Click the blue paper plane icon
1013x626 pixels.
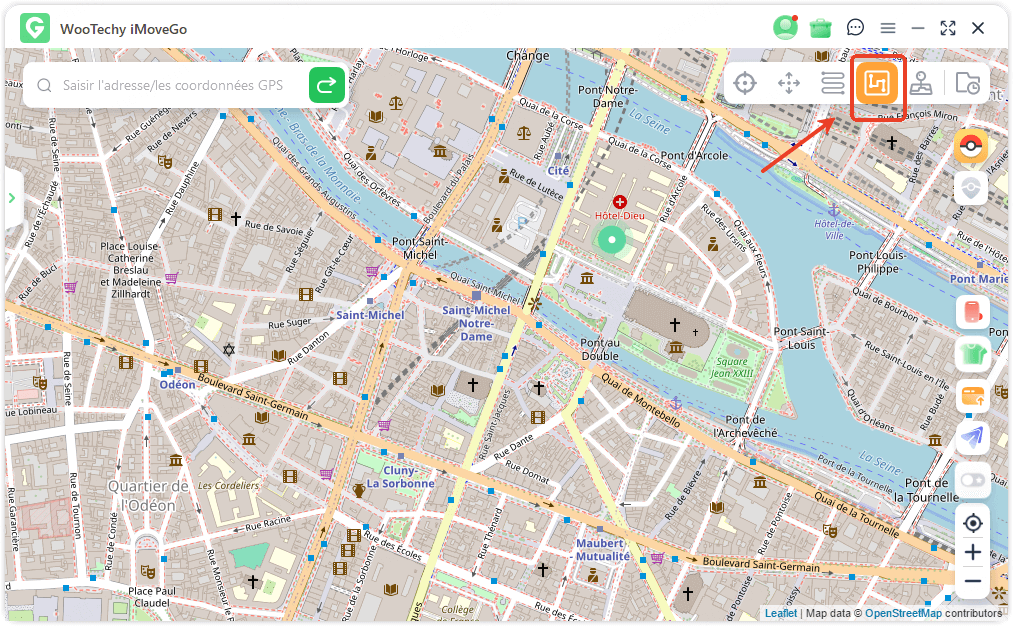coord(972,438)
